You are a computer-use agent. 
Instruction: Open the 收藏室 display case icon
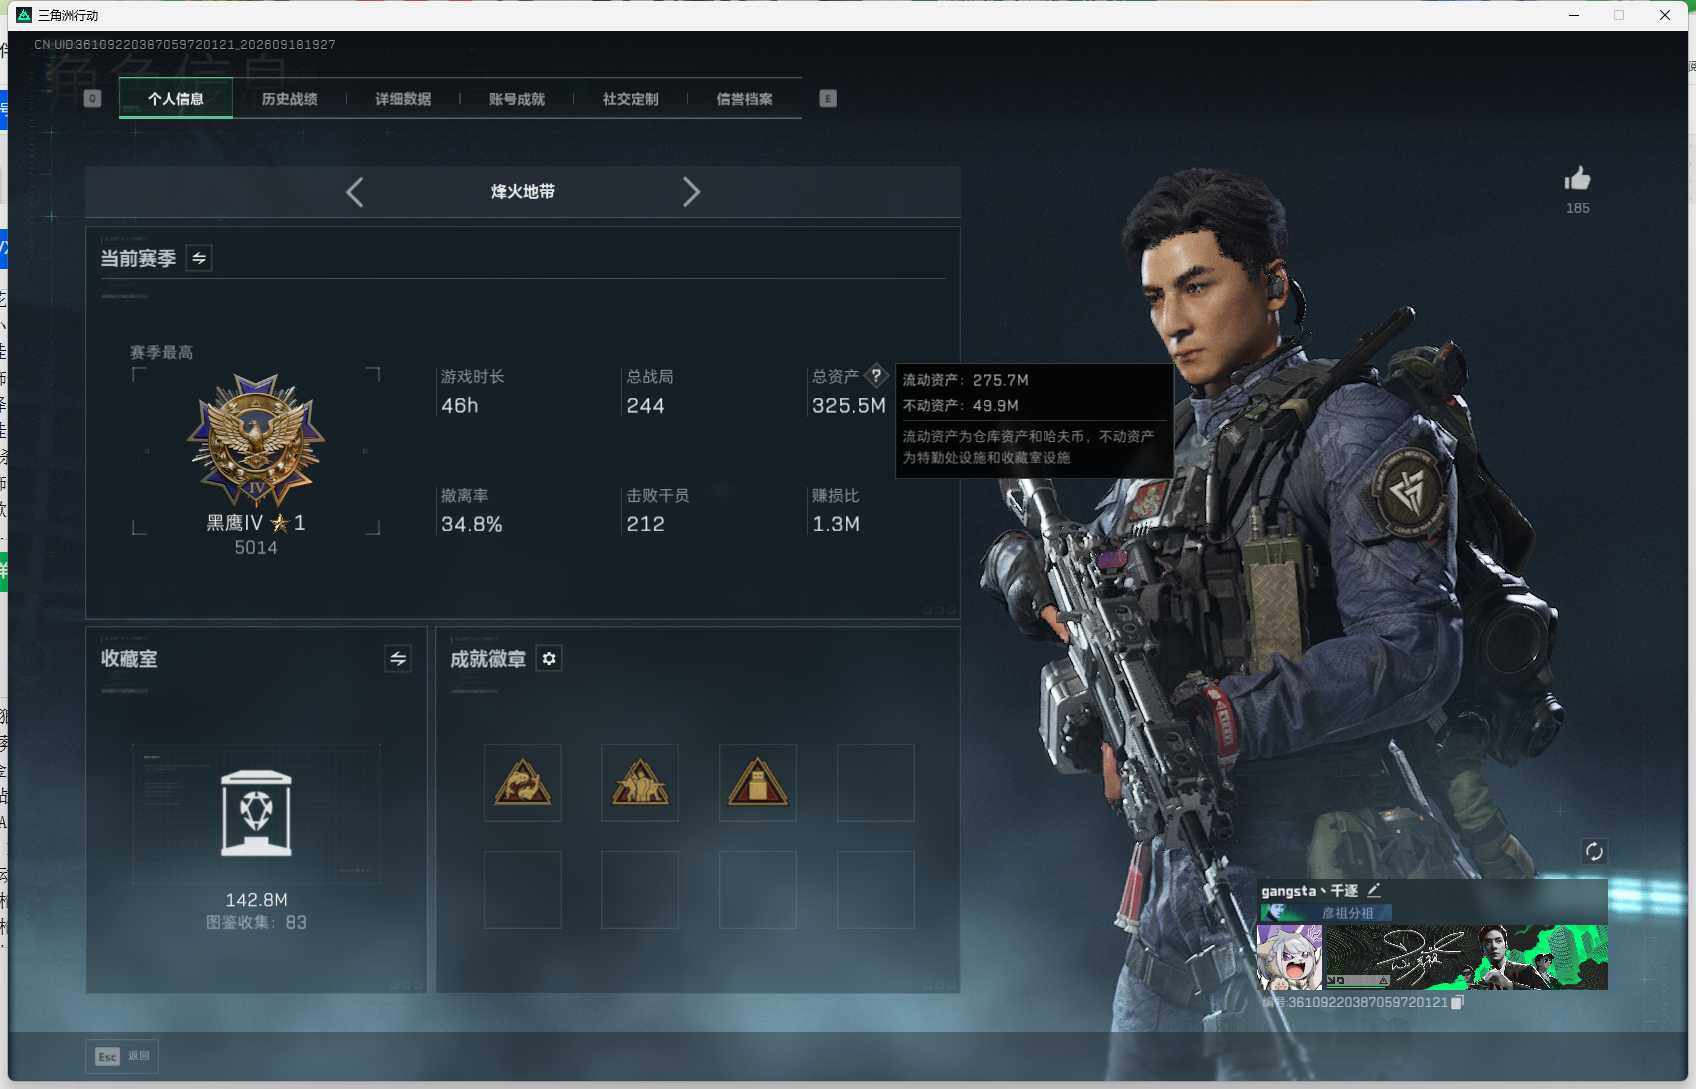[x=256, y=813]
